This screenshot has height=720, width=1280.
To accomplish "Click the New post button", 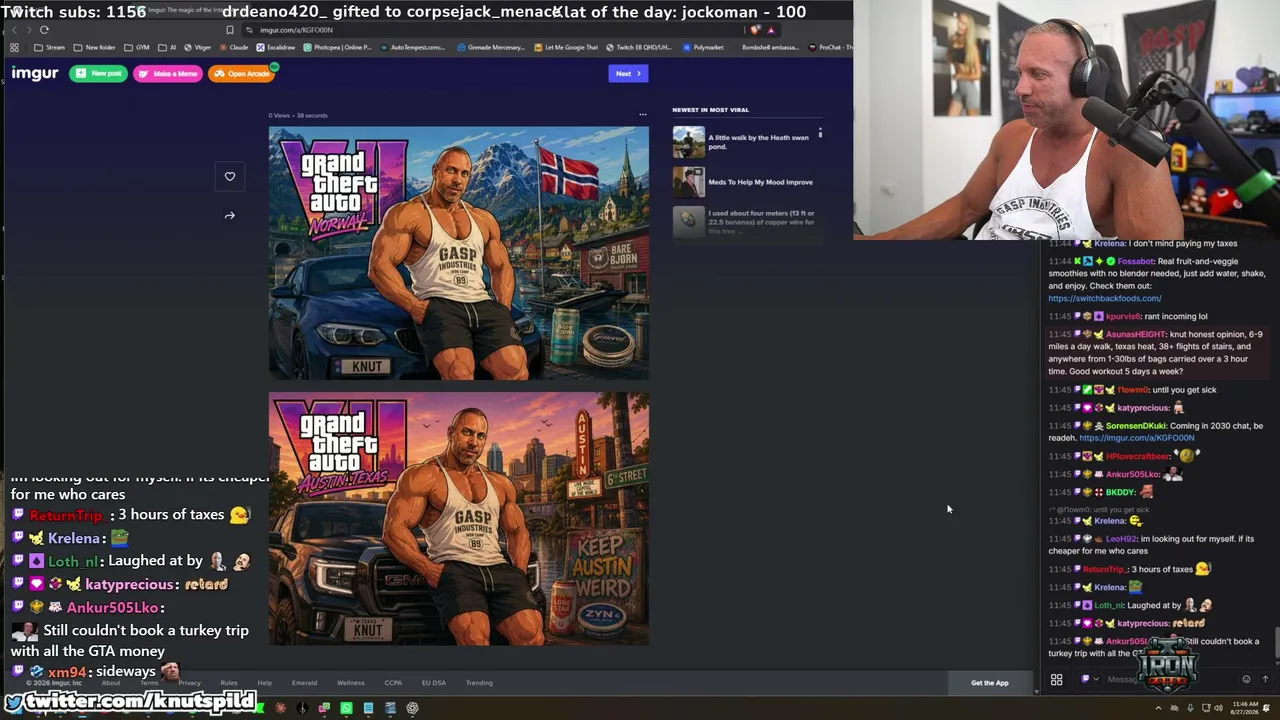I will tap(98, 73).
